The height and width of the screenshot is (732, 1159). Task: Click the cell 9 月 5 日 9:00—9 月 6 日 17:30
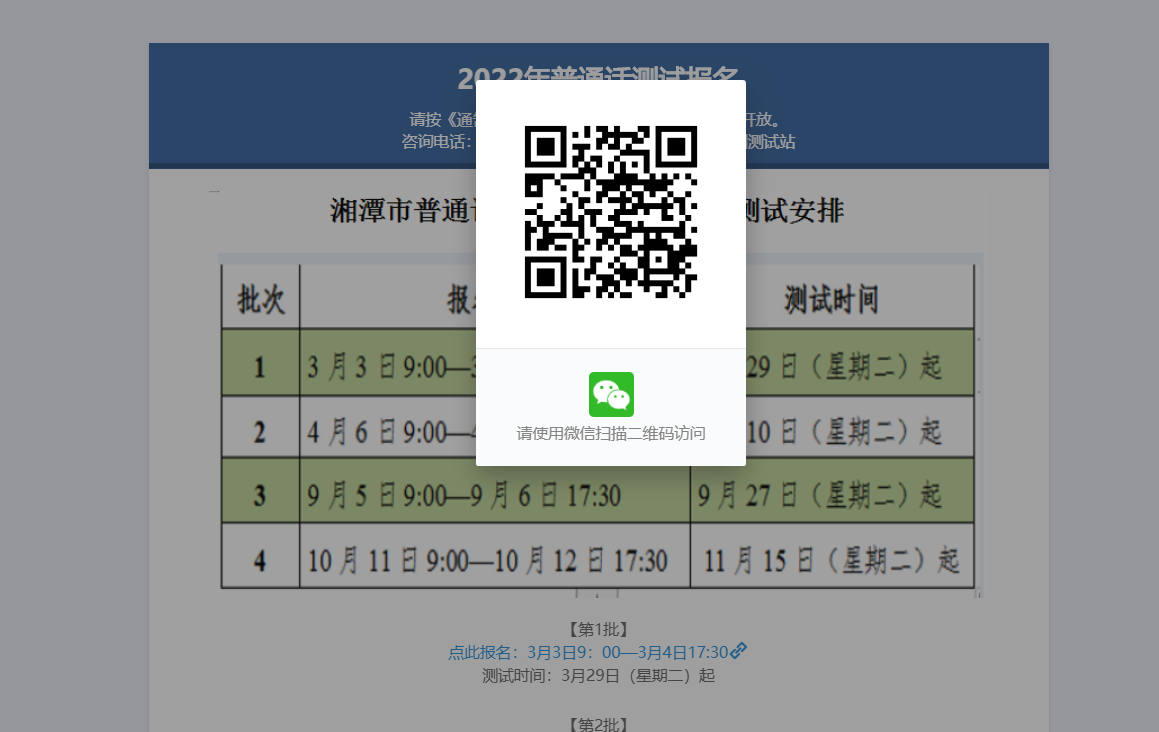[x=494, y=491]
